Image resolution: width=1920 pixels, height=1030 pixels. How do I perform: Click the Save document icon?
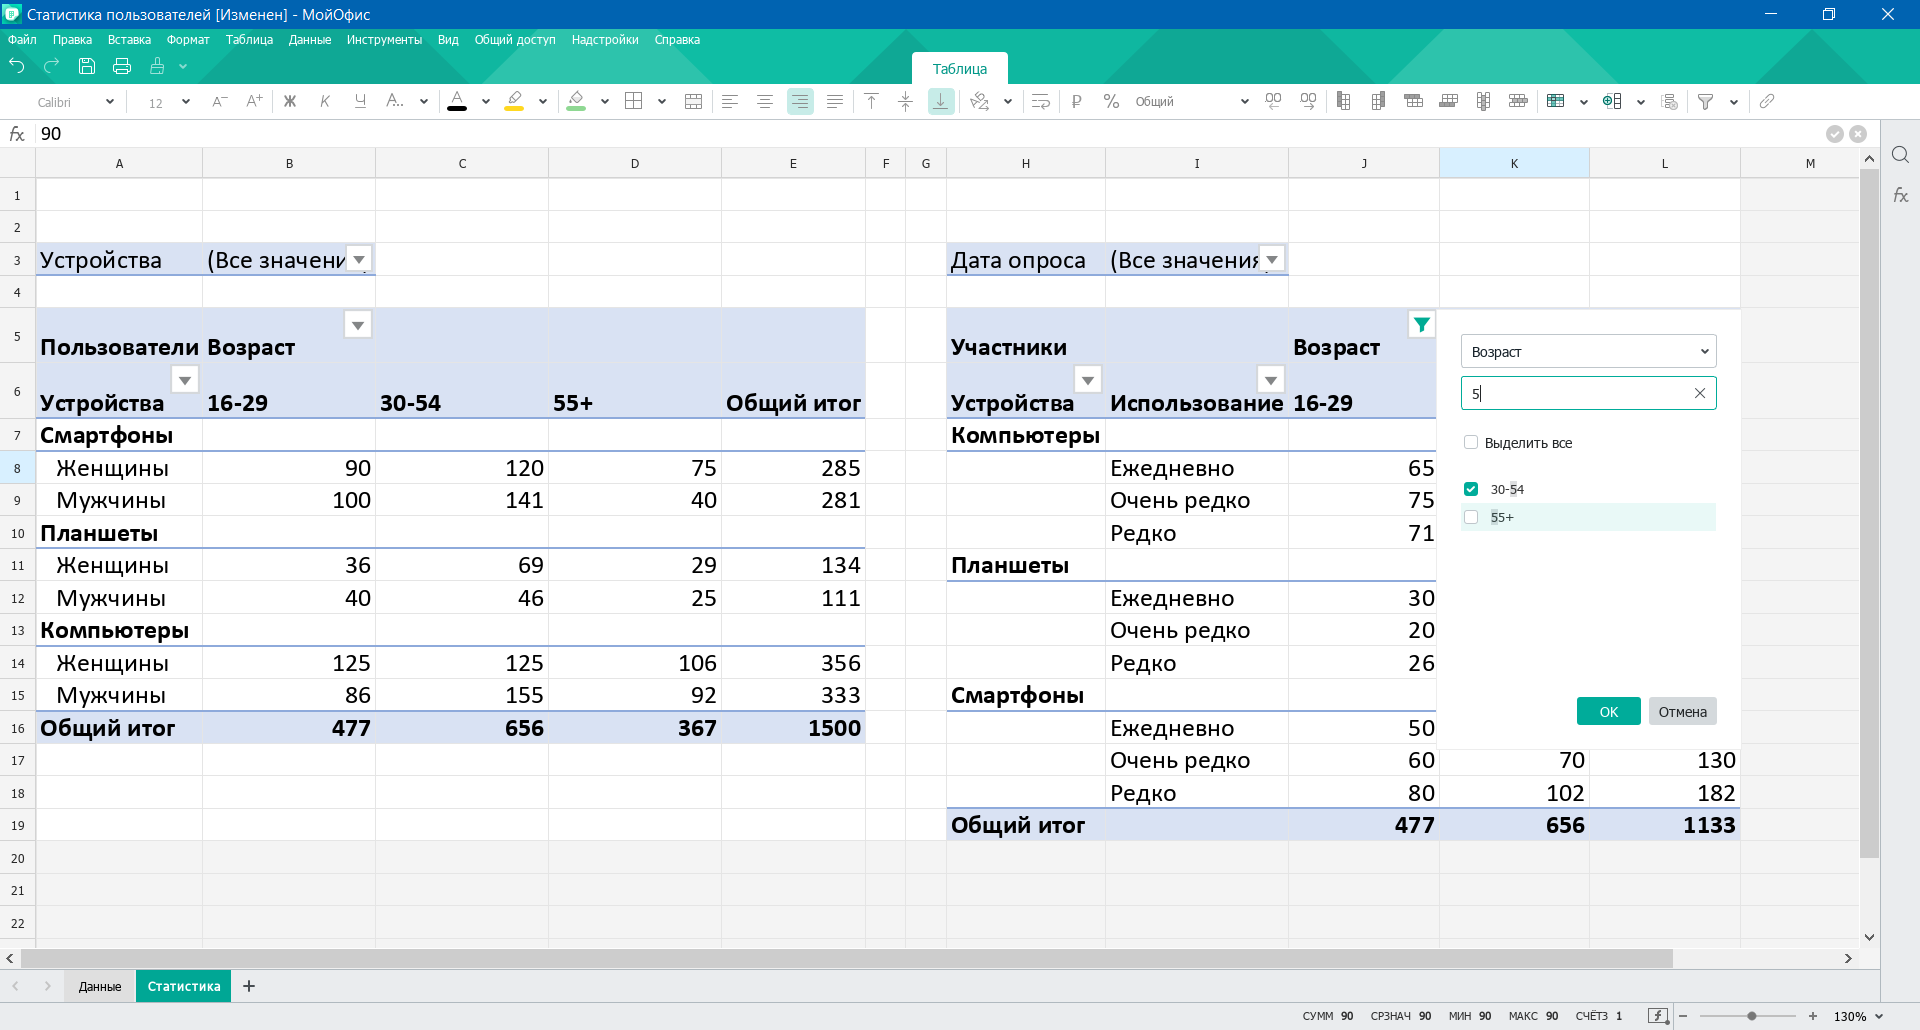87,66
